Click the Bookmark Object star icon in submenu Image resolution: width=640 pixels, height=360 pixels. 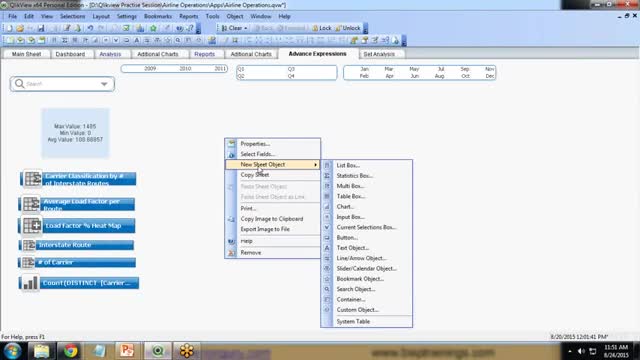[327, 279]
